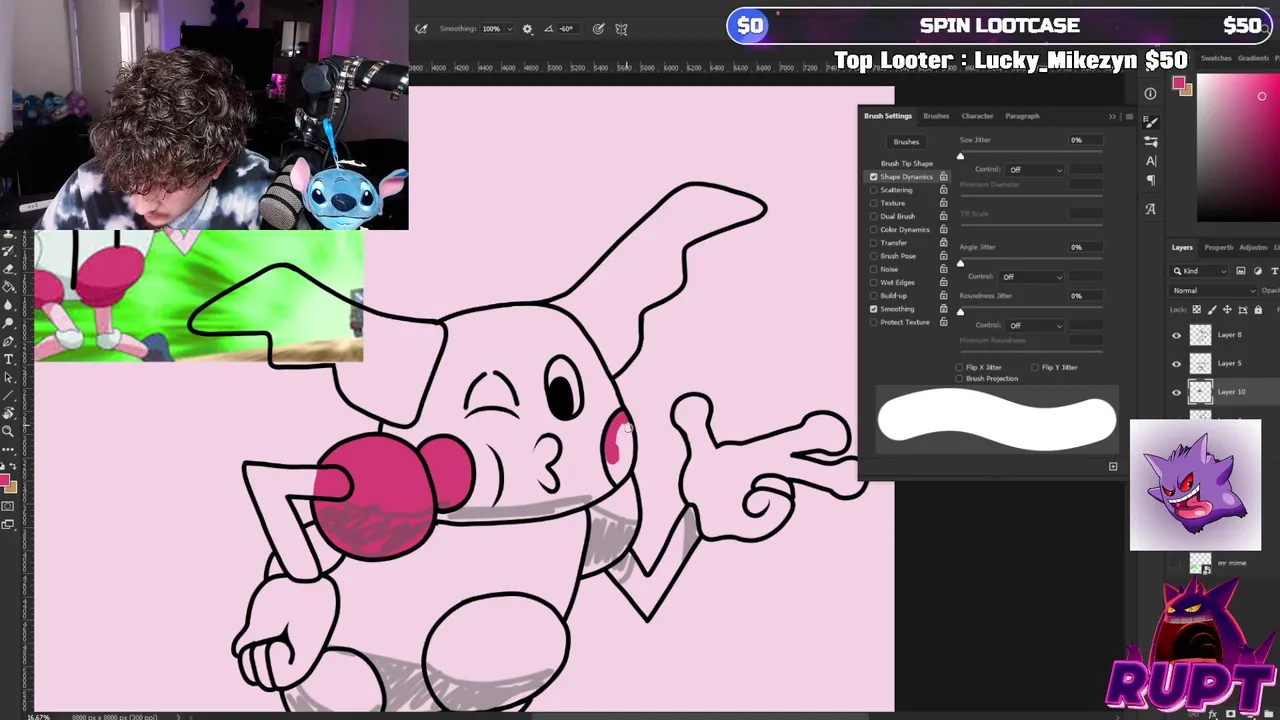Click the Size Jitter percentage field
The height and width of the screenshot is (720, 1280).
1085,140
